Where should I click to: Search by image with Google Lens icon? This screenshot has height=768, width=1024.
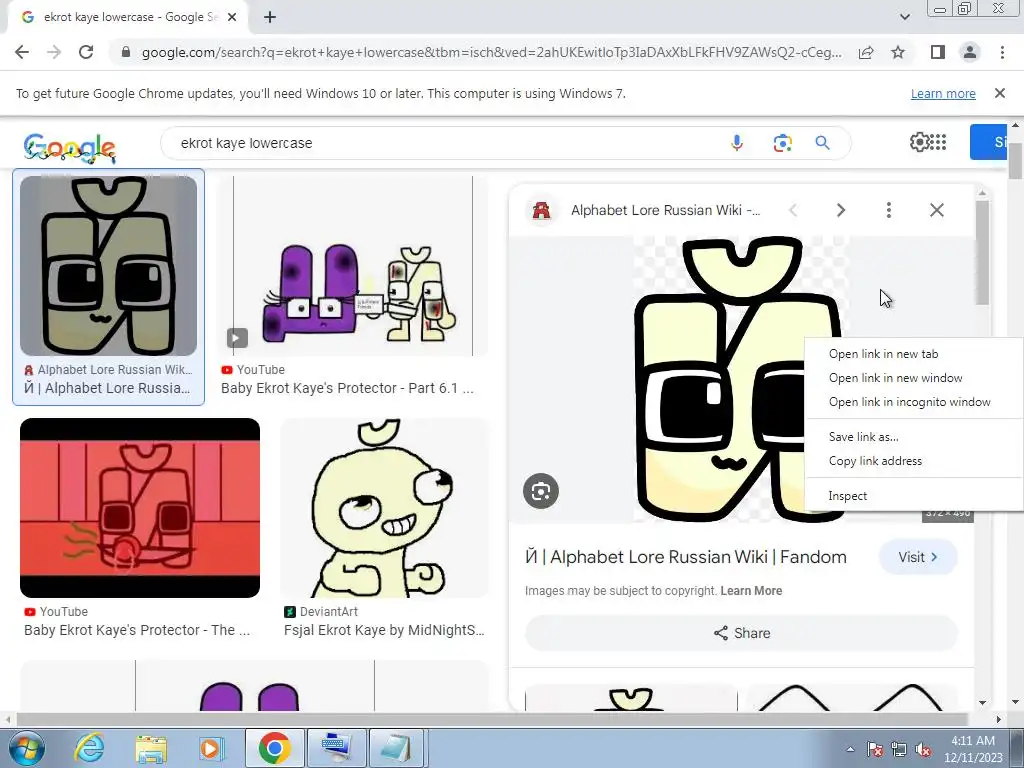pos(782,143)
